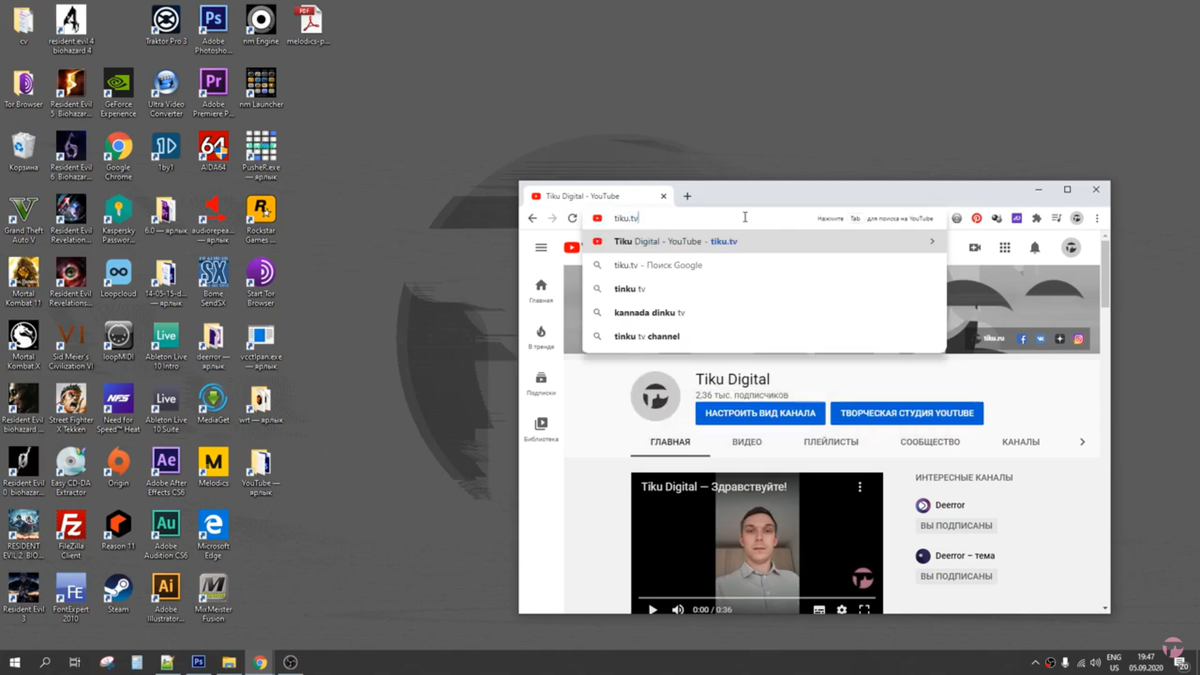Viewport: 1200px width, 675px height.
Task: Open Library (Библиотека) in YouTube sidebar
Action: pyautogui.click(x=541, y=429)
